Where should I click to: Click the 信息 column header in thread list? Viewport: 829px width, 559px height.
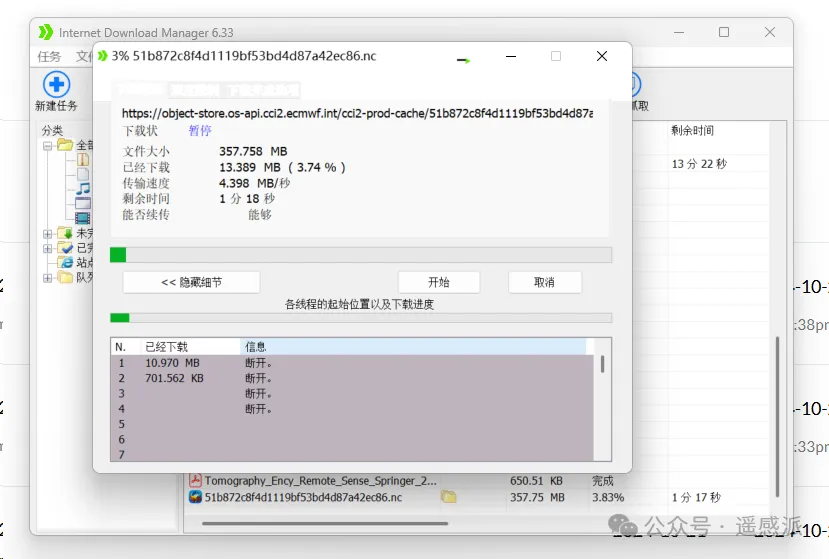point(413,347)
